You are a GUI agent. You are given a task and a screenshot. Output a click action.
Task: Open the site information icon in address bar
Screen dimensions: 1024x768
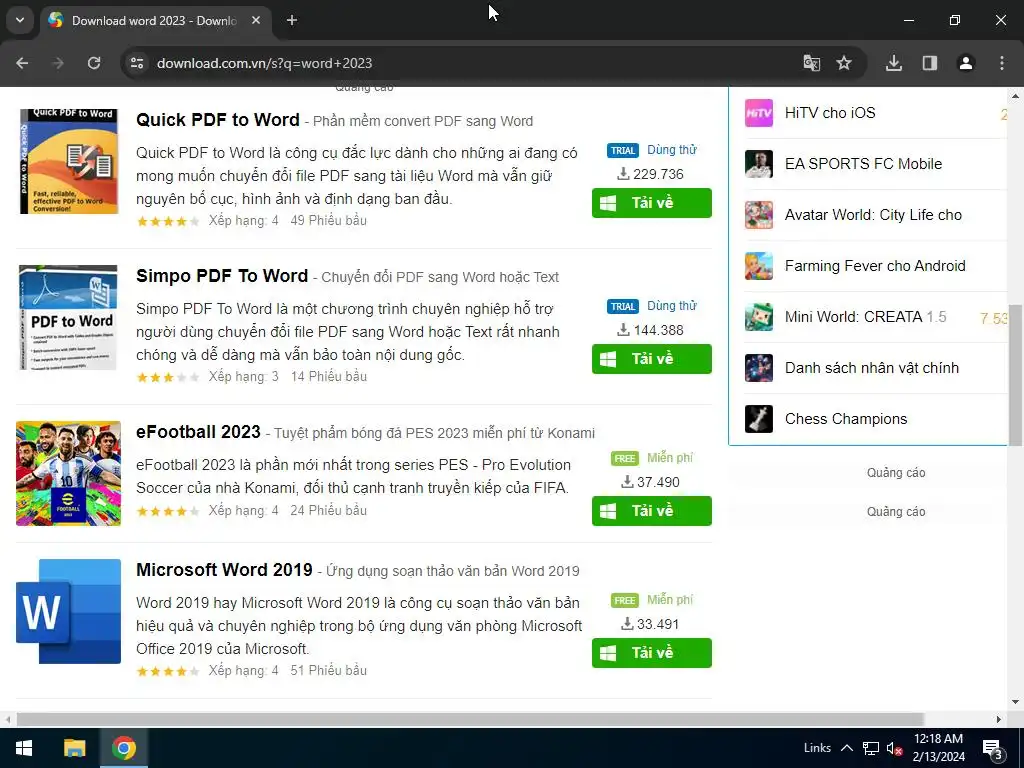[x=137, y=63]
